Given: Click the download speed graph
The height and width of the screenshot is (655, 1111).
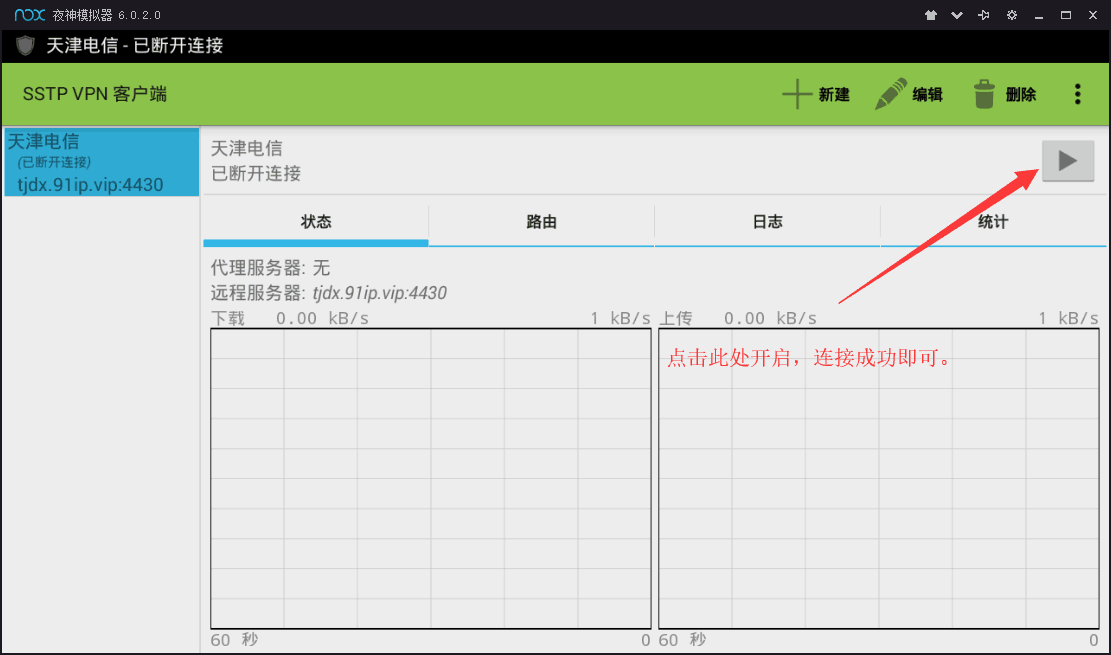Looking at the screenshot, I should (x=431, y=479).
